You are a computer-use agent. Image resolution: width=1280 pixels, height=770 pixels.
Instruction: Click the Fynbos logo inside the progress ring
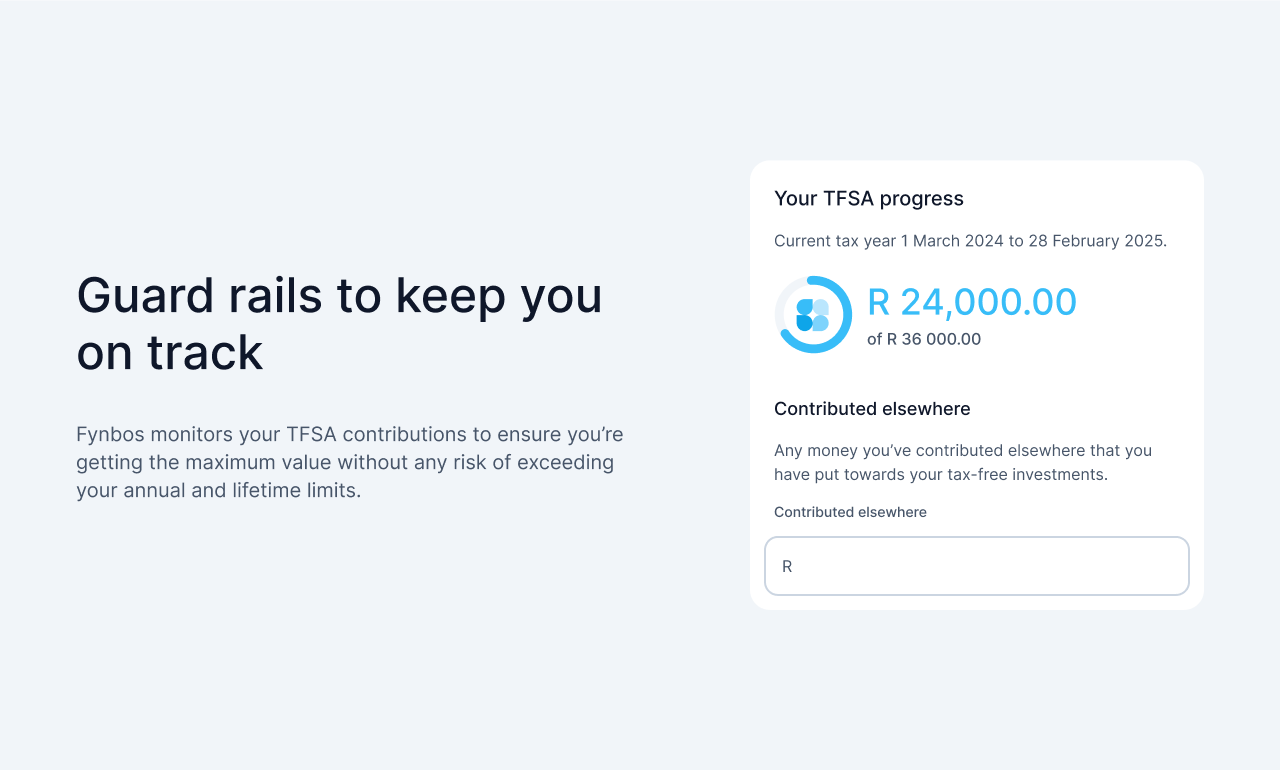pyautogui.click(x=813, y=315)
